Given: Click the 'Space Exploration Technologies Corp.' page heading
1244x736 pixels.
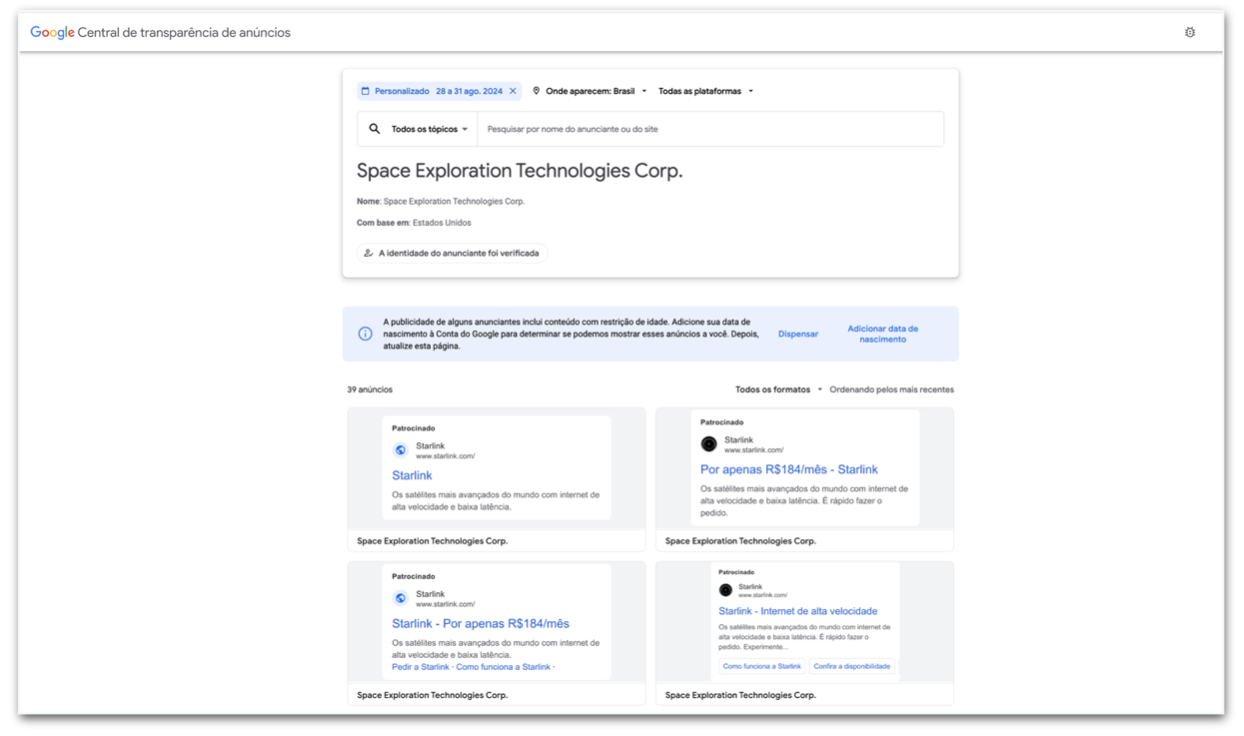Looking at the screenshot, I should [520, 171].
